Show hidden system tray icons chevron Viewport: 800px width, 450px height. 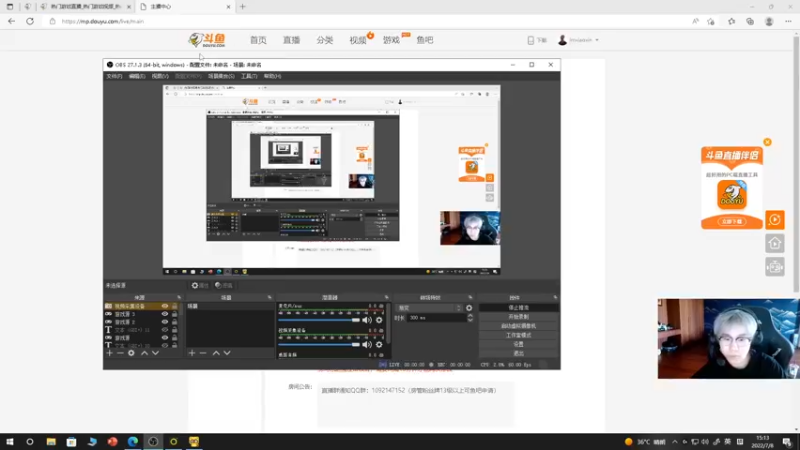click(674, 442)
